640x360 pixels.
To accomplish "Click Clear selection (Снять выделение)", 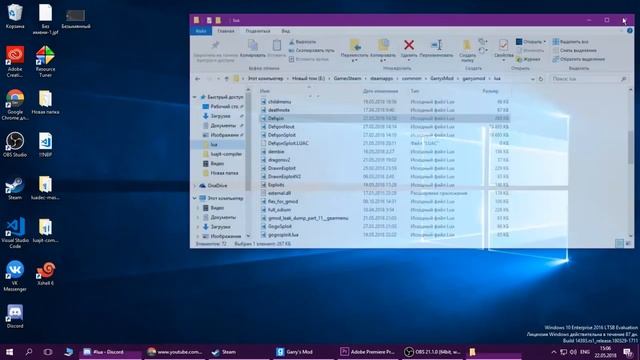I will (574, 50).
